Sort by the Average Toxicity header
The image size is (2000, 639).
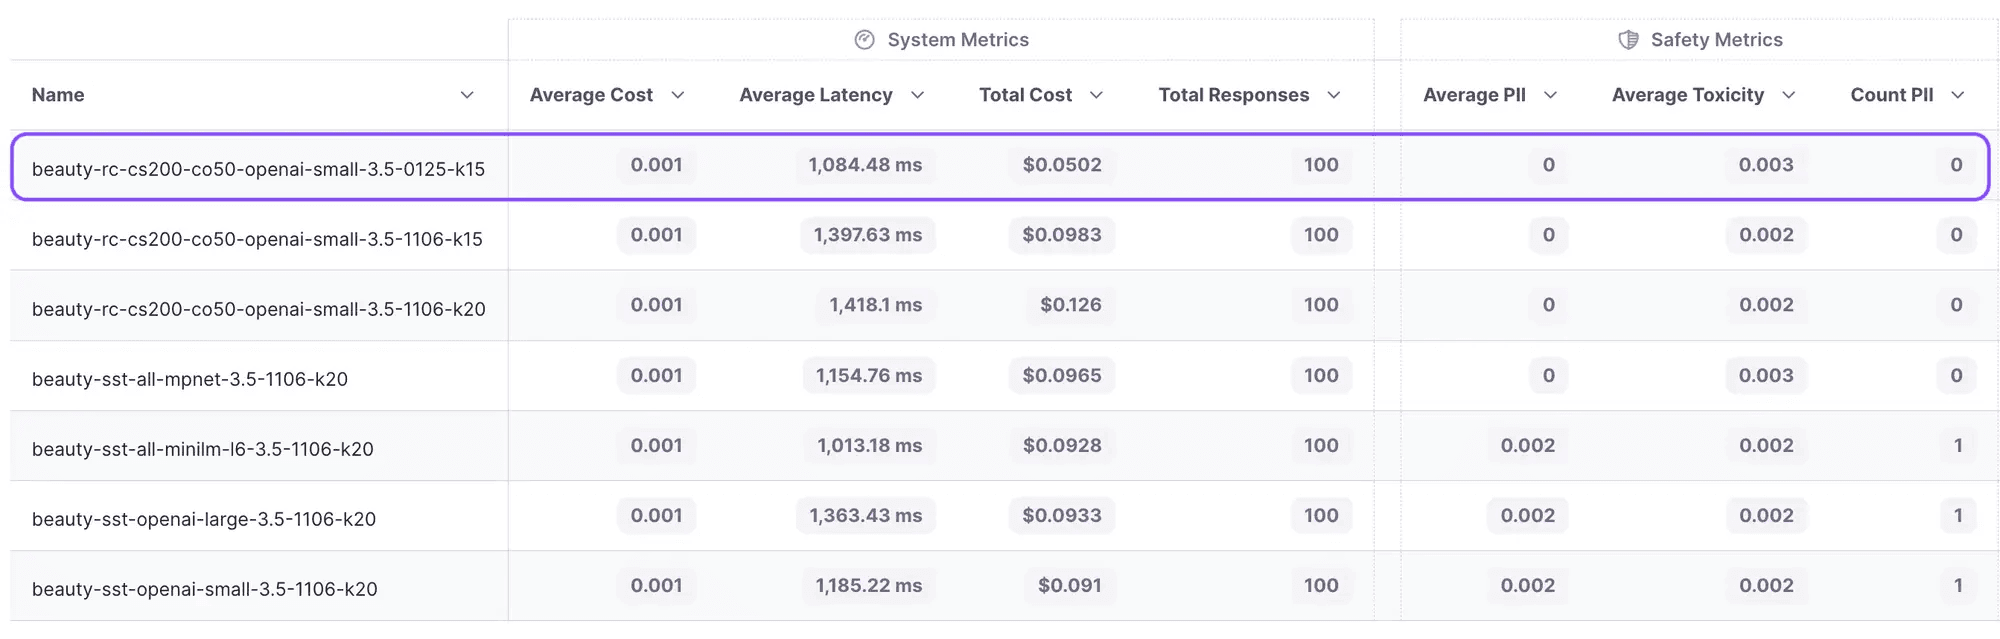point(1688,95)
